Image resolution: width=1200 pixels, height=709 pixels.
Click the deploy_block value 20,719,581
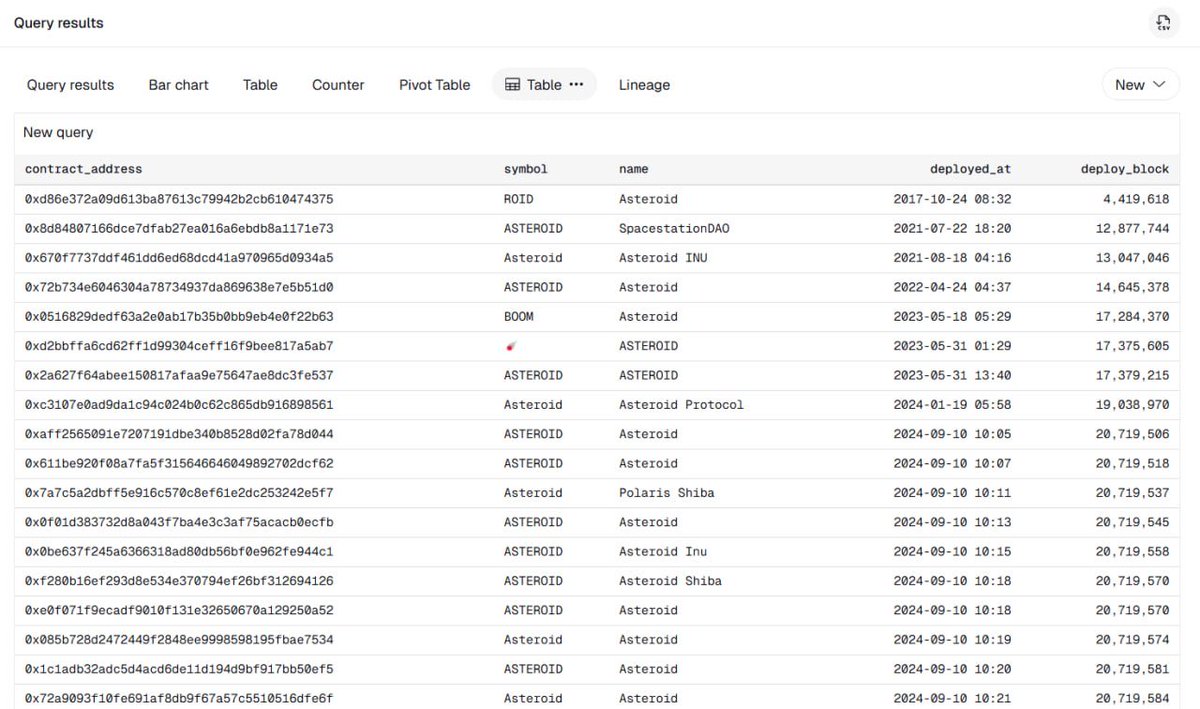pos(1132,669)
